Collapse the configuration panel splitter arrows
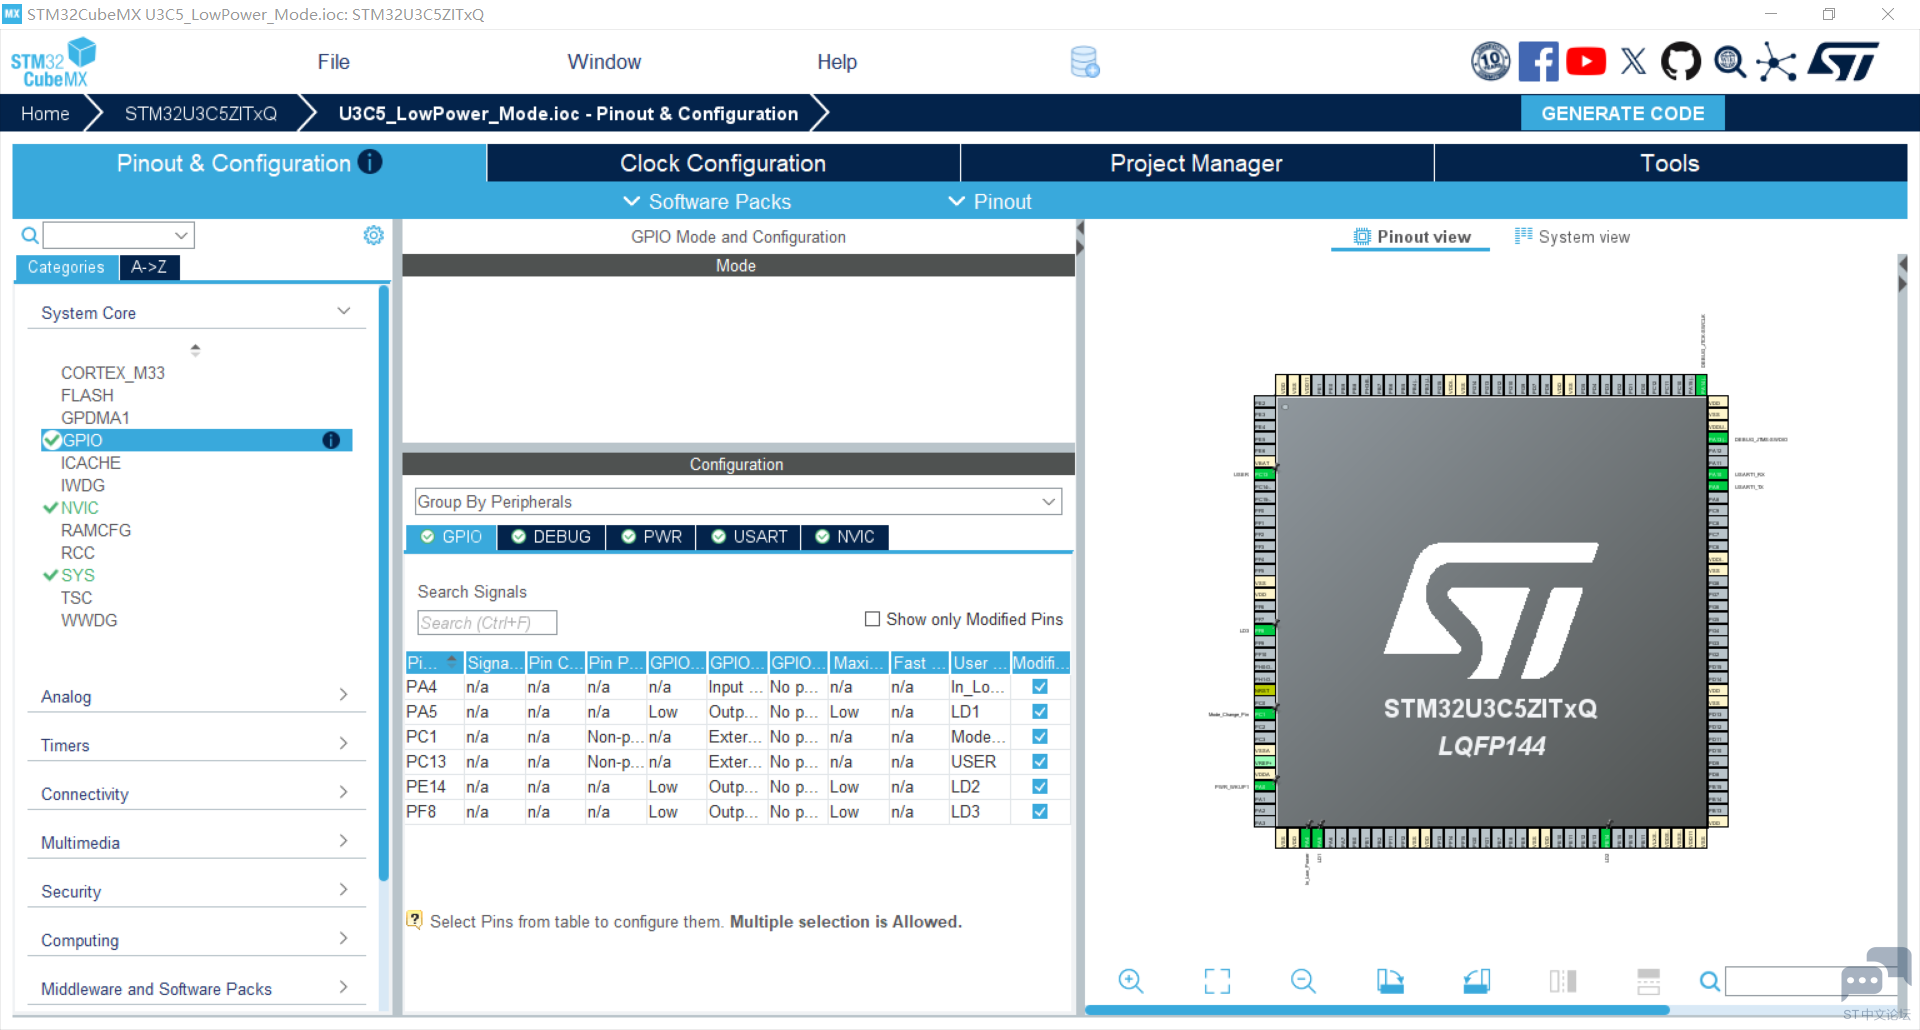 click(x=1080, y=237)
